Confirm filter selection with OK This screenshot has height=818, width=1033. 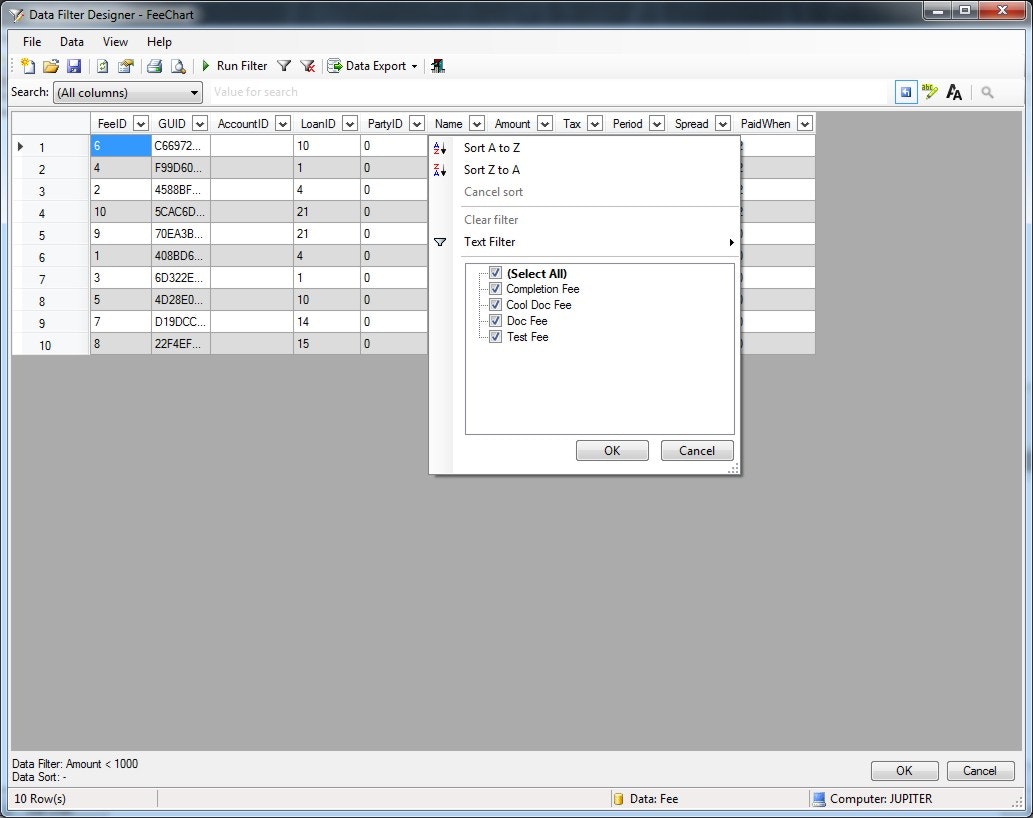pyautogui.click(x=611, y=450)
